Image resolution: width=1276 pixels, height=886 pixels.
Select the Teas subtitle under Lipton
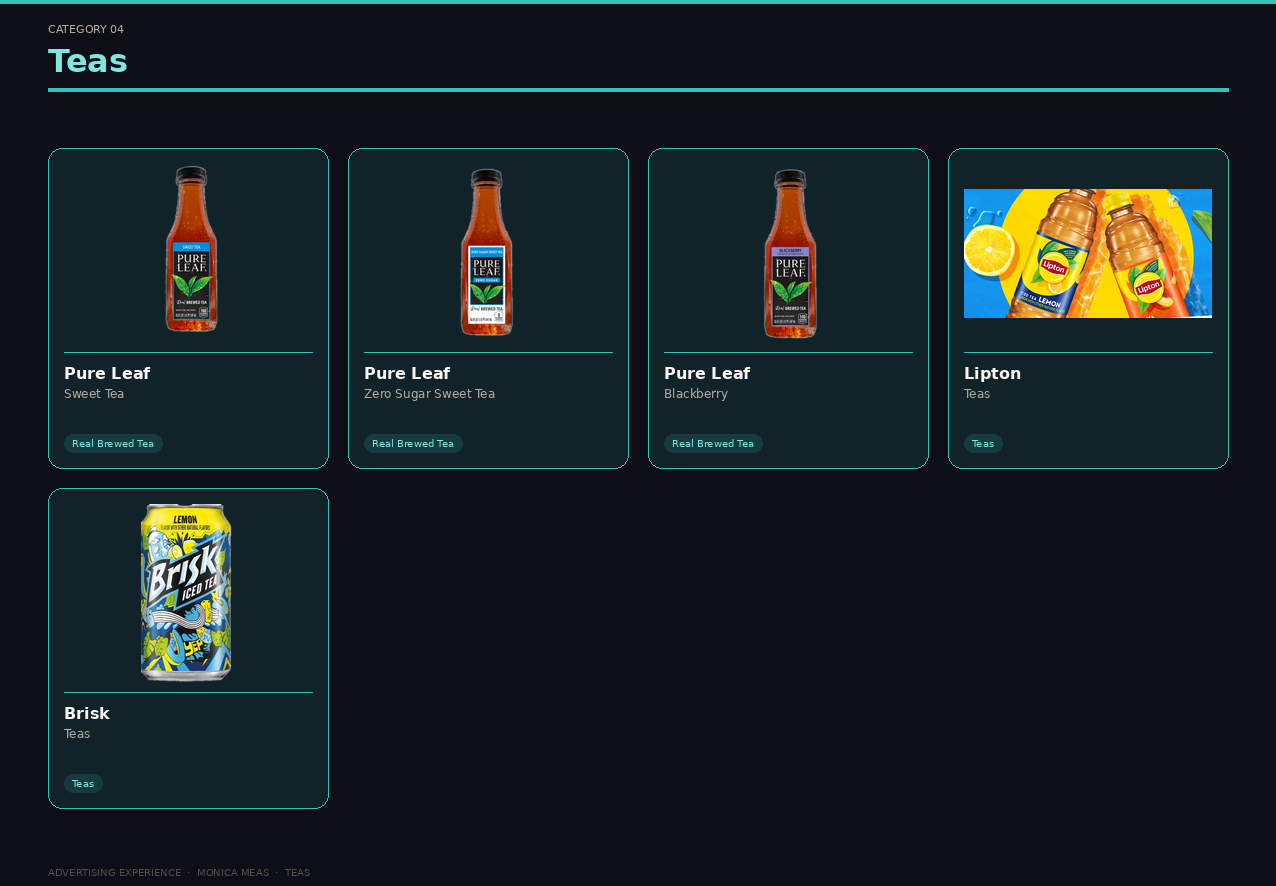click(977, 394)
